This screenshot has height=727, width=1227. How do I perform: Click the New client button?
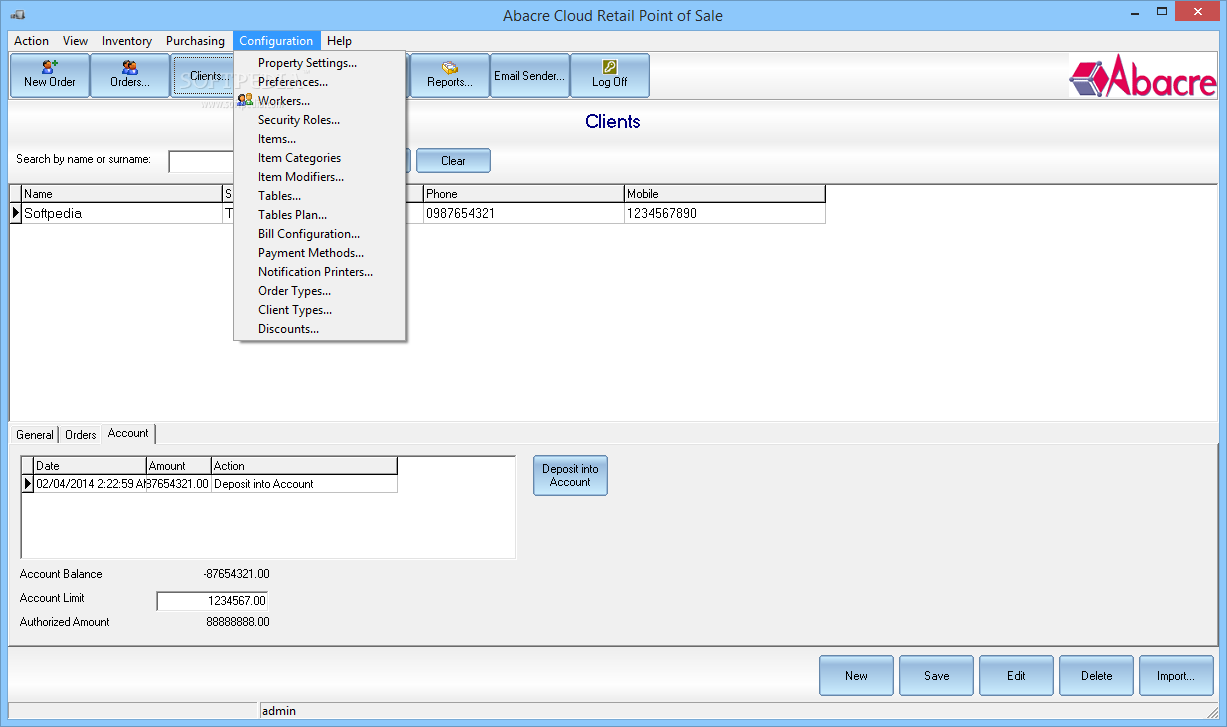(x=857, y=676)
